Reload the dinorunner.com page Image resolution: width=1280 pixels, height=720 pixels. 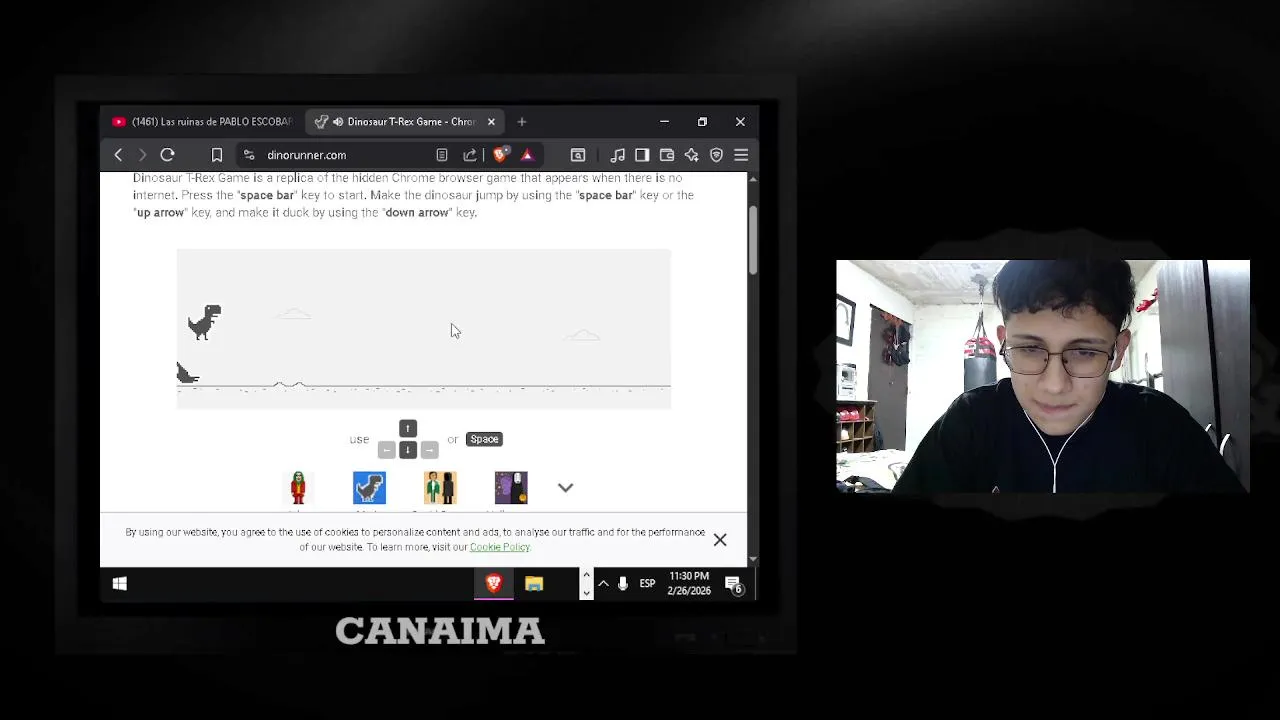(x=167, y=155)
